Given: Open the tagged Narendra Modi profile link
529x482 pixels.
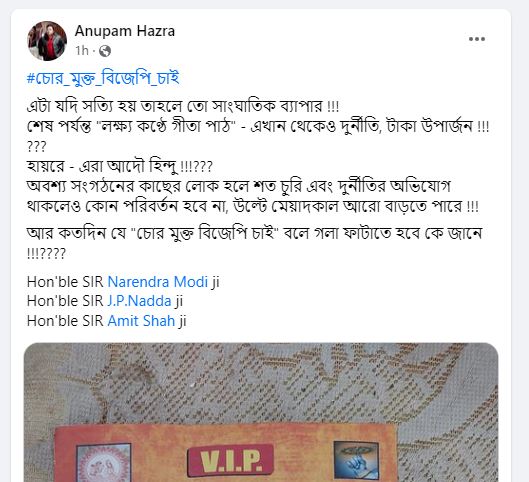Looking at the screenshot, I should pos(158,282).
